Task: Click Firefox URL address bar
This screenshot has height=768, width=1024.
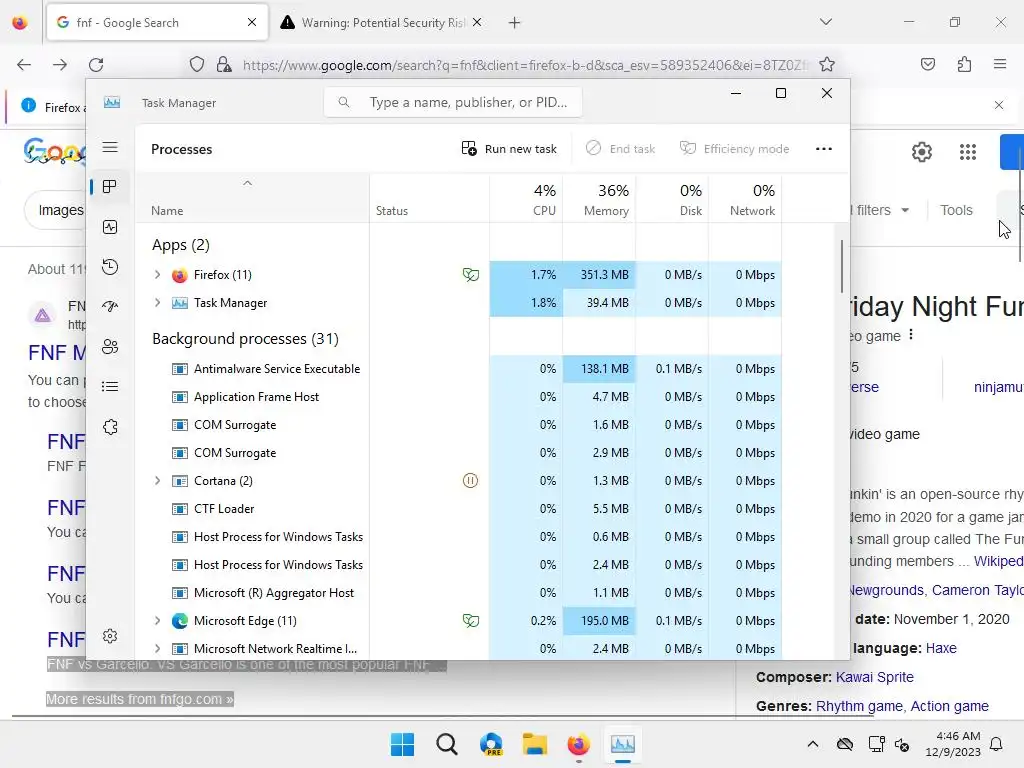Action: pos(526,65)
